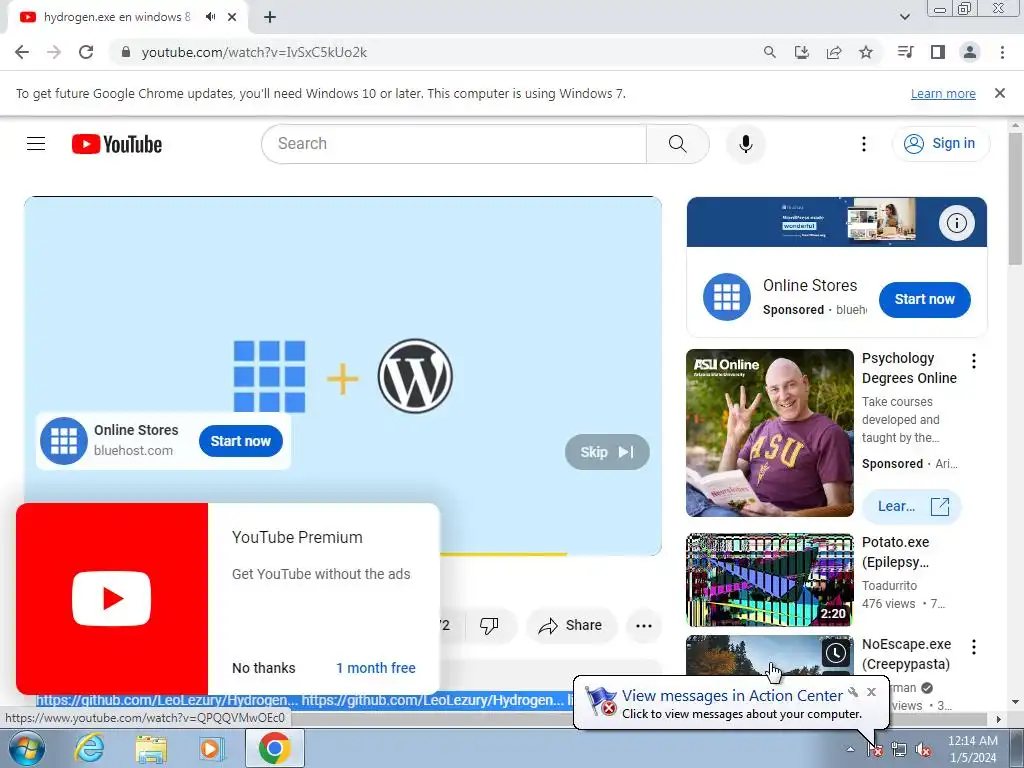Open options menu for Psychology Degrees Online ad
The image size is (1024, 768).
click(x=974, y=361)
